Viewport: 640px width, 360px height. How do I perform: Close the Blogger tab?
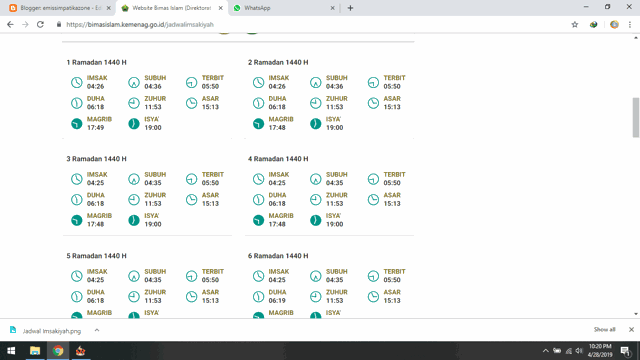[x=109, y=8]
